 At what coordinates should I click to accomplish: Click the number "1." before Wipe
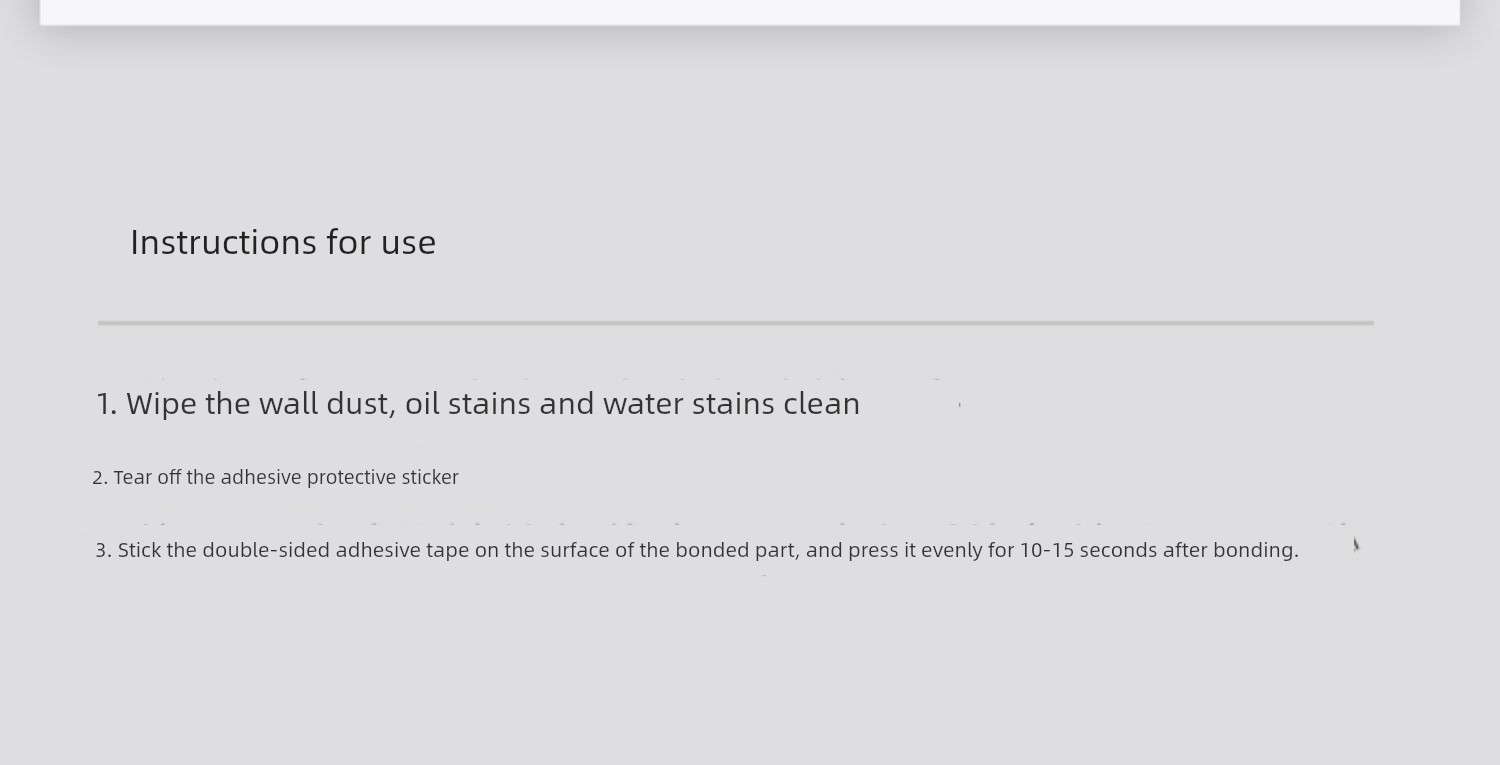pos(107,404)
